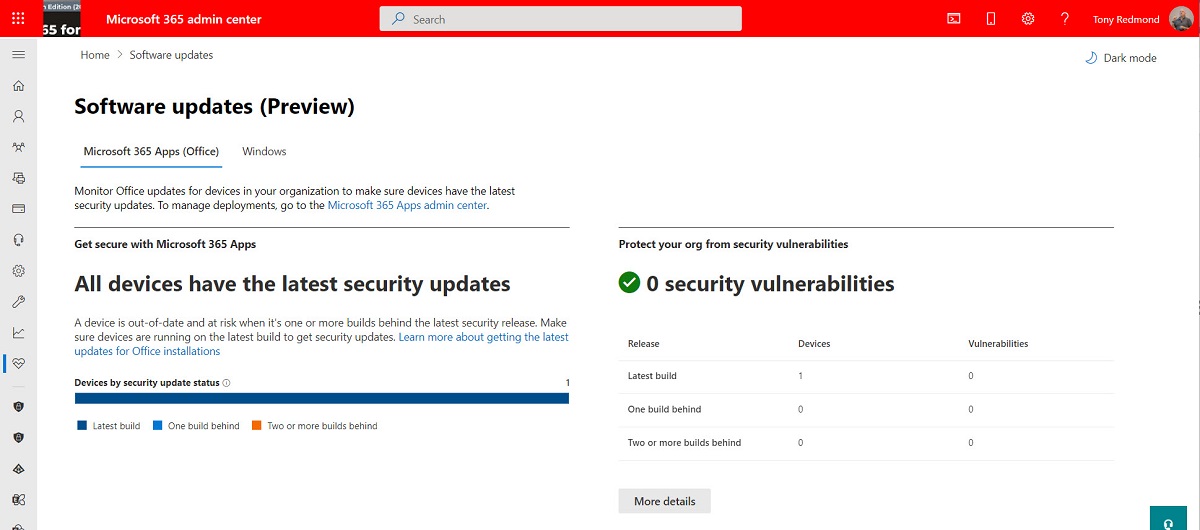
Task: Open Reports chart icon in sidebar
Action: tap(18, 333)
